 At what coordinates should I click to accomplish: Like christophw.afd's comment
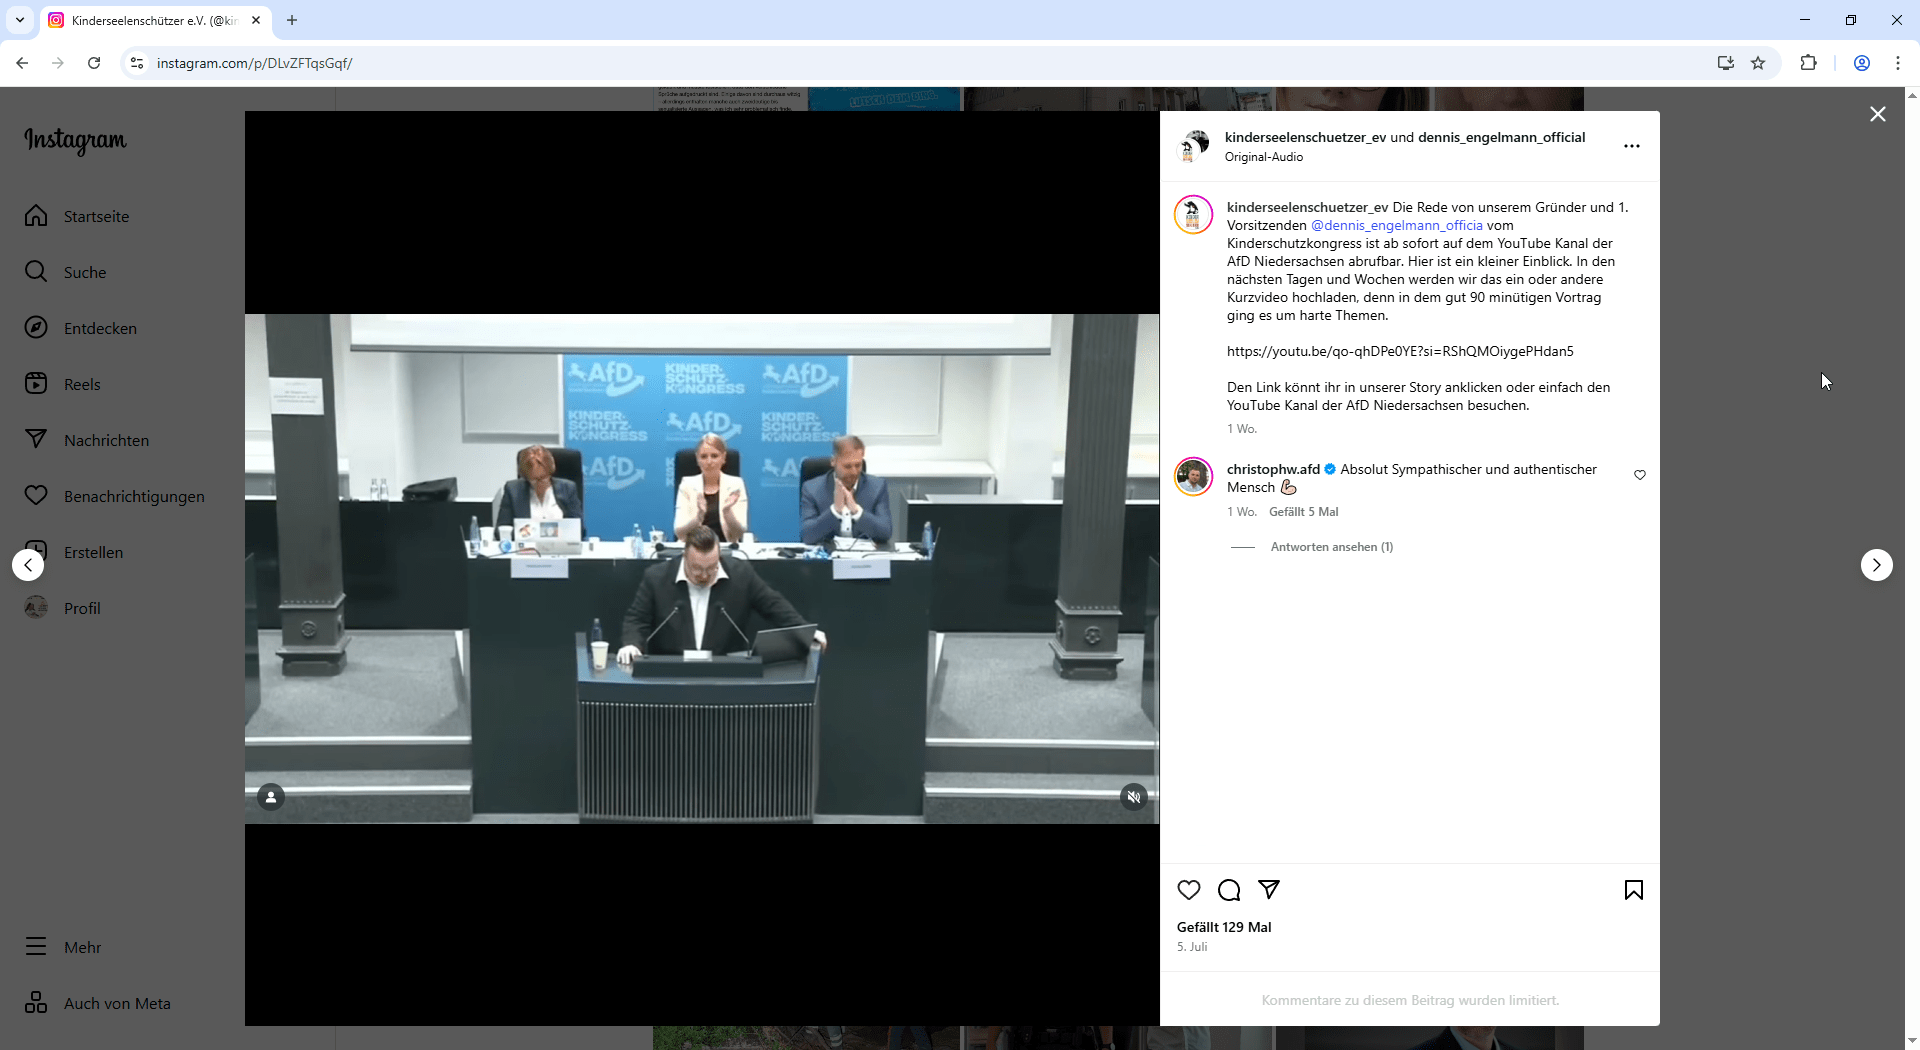[x=1640, y=475]
